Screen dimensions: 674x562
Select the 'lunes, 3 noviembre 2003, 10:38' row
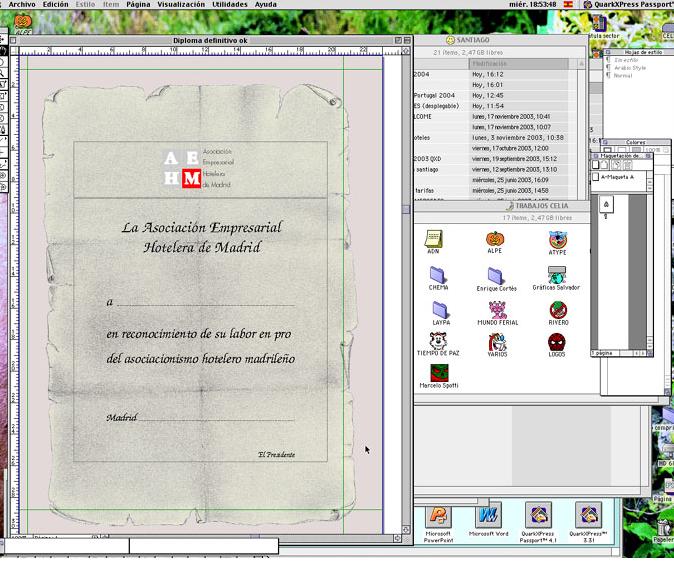(490, 138)
